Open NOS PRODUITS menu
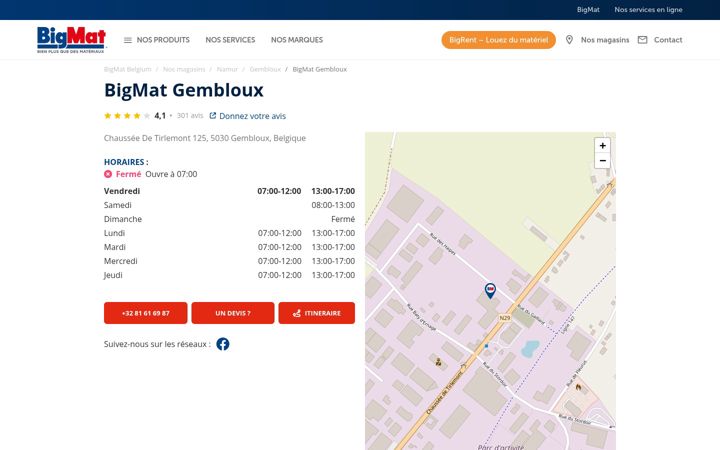 163,40
